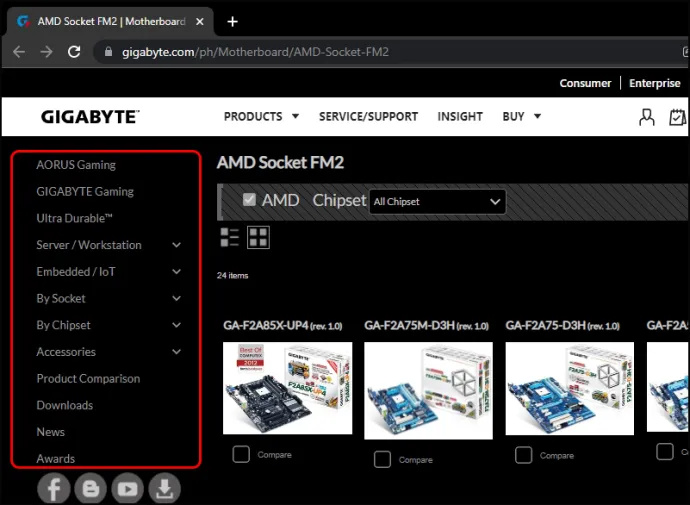Image resolution: width=690 pixels, height=505 pixels.
Task: Open the All Chipset dropdown
Action: 437,201
